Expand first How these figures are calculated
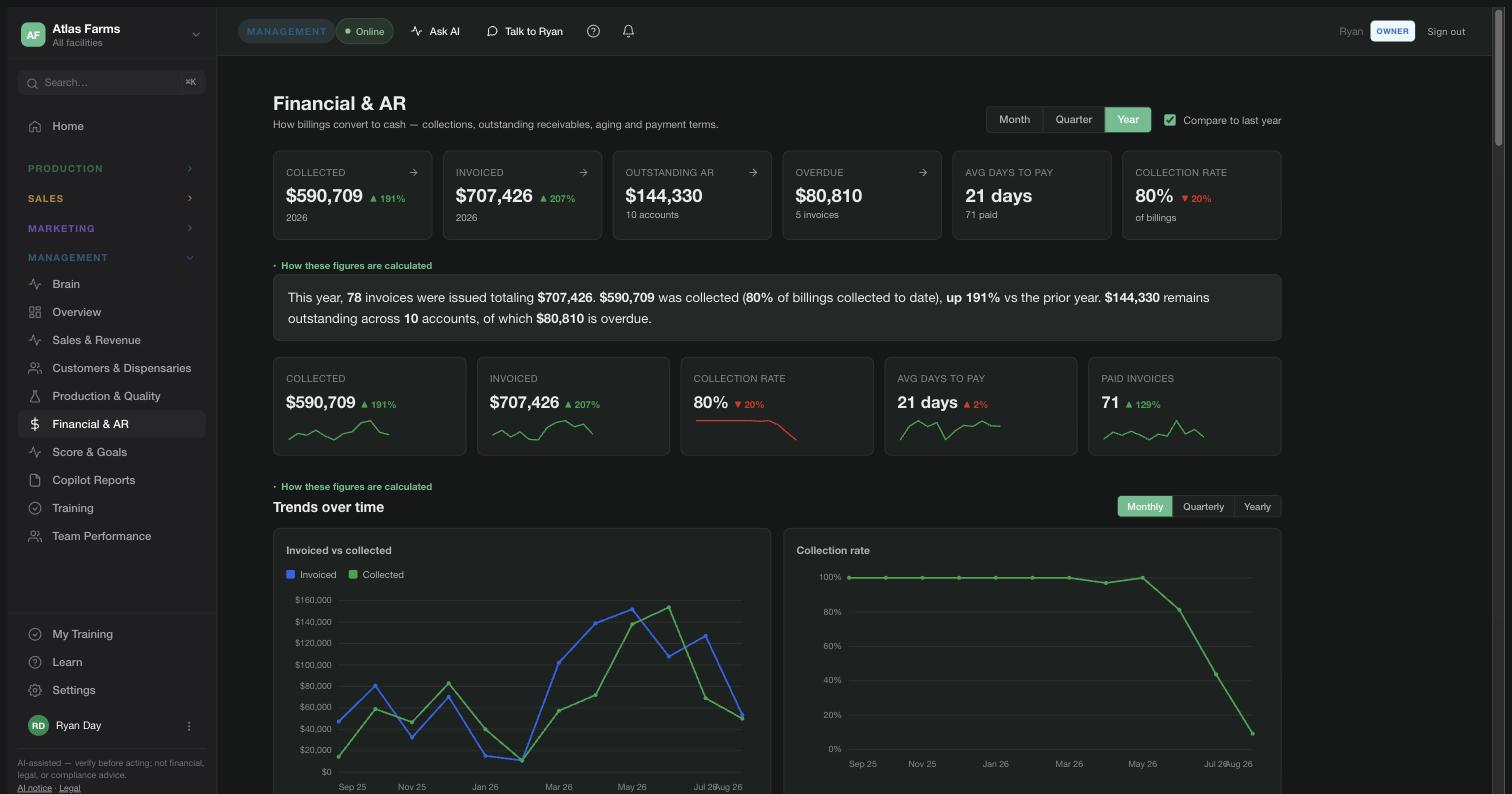 352,266
